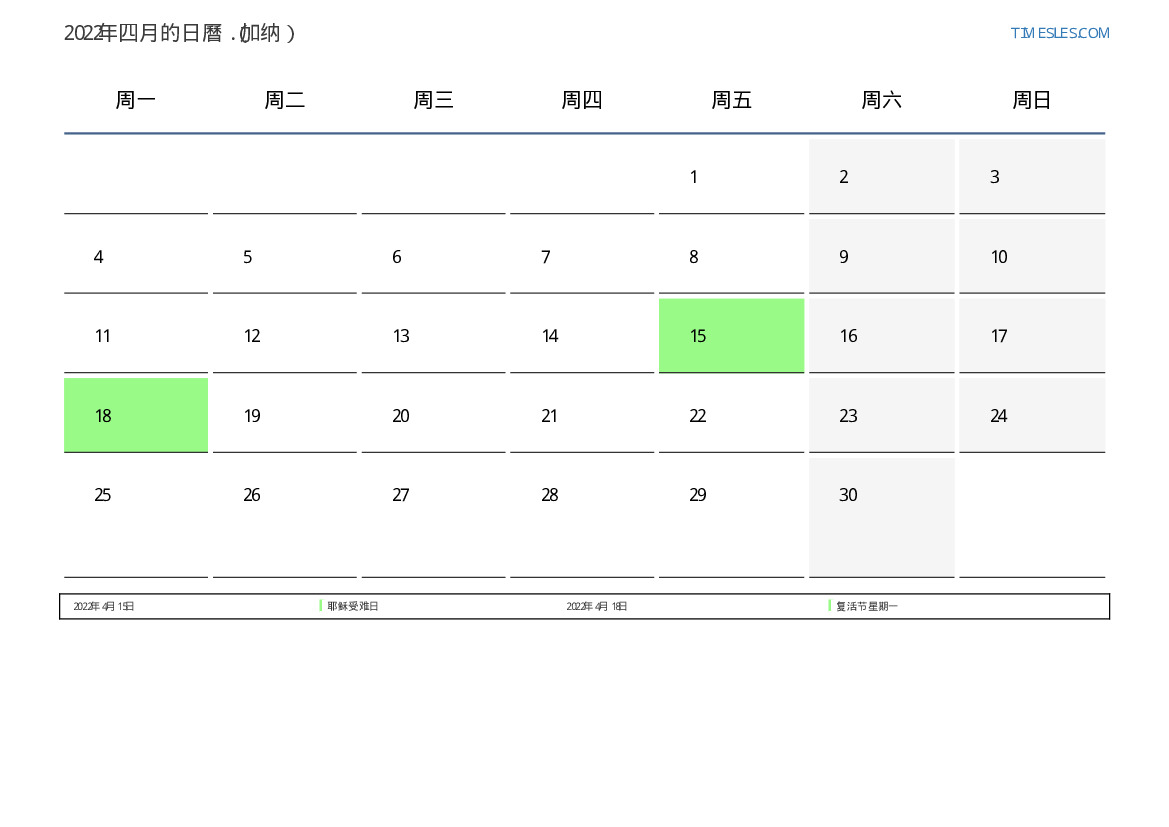Image resolution: width=1169 pixels, height=827 pixels.
Task: Select date 12 in the calendar
Action: [x=285, y=336]
